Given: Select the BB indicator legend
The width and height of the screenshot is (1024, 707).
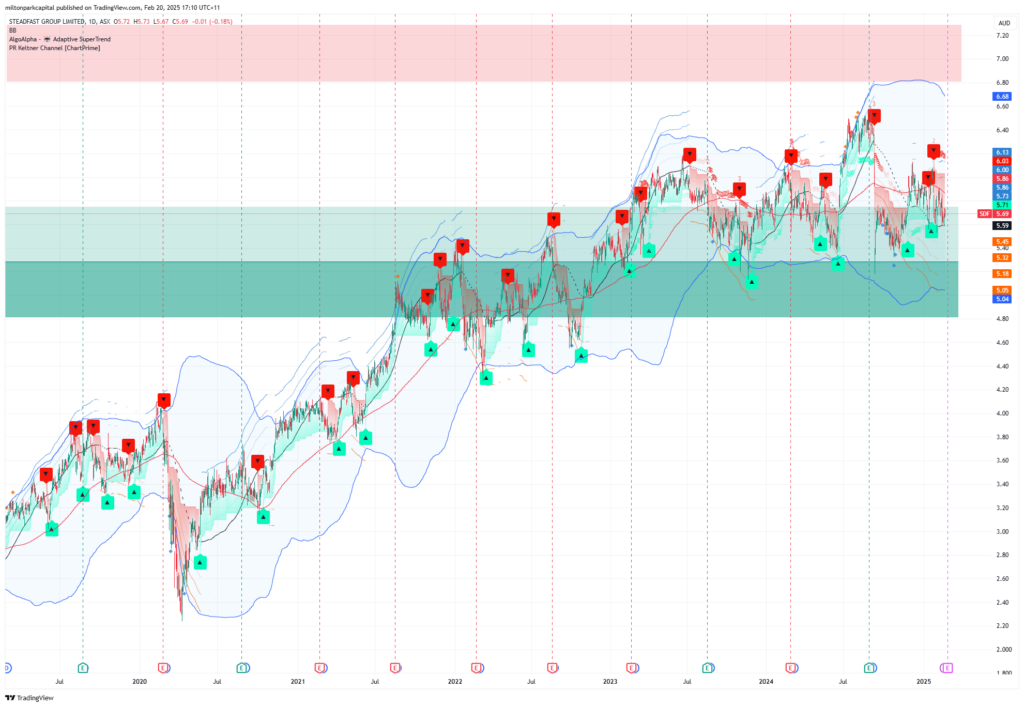Looking at the screenshot, I should pyautogui.click(x=12, y=30).
